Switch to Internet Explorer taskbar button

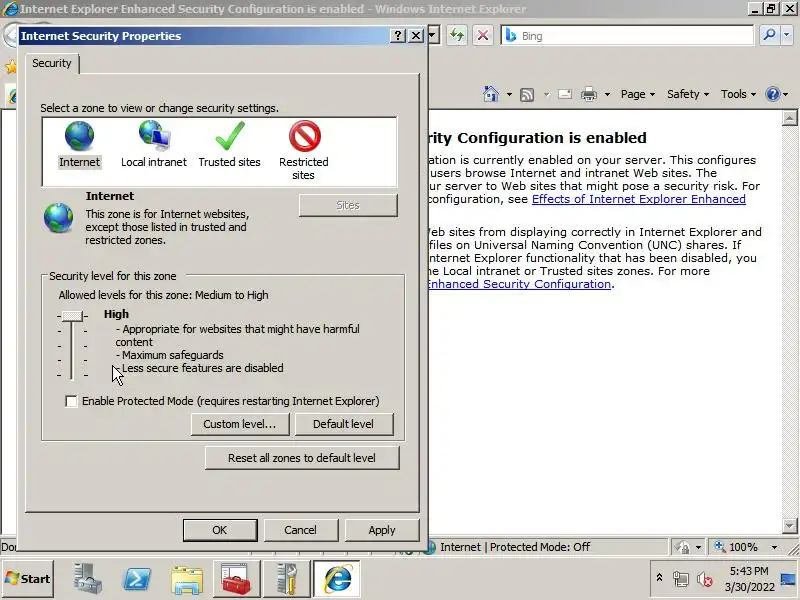pyautogui.click(x=337, y=579)
